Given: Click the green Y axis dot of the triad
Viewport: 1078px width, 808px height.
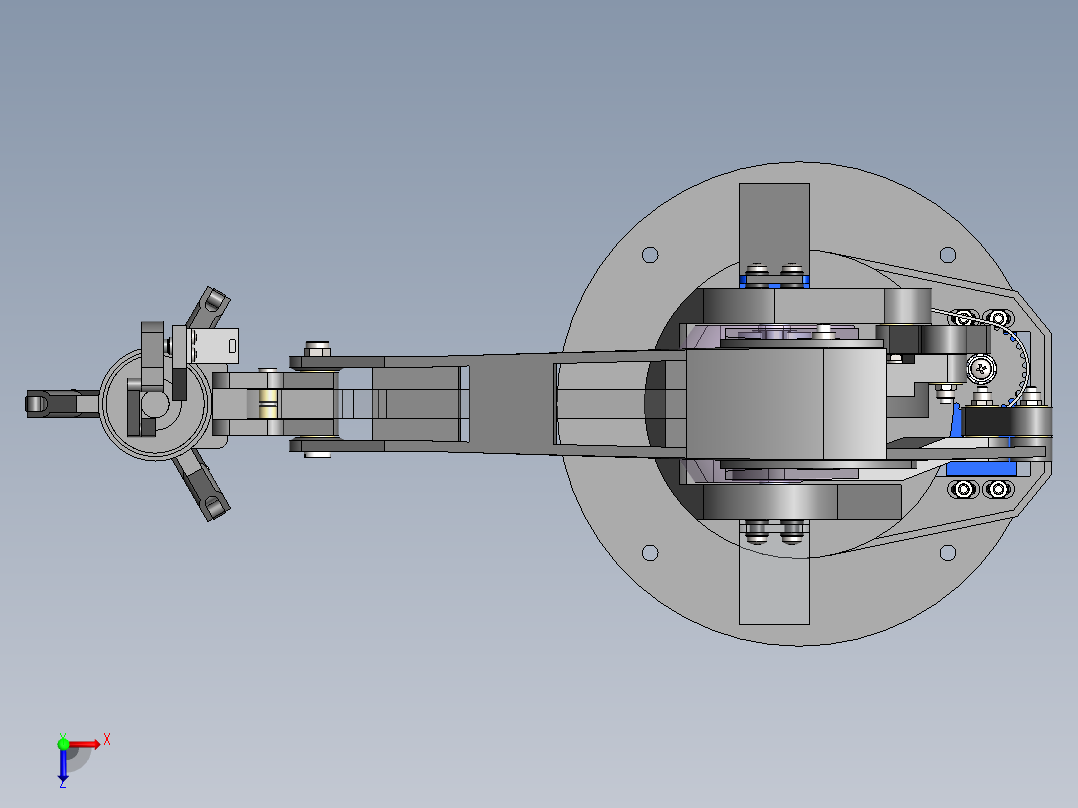Looking at the screenshot, I should 63,744.
